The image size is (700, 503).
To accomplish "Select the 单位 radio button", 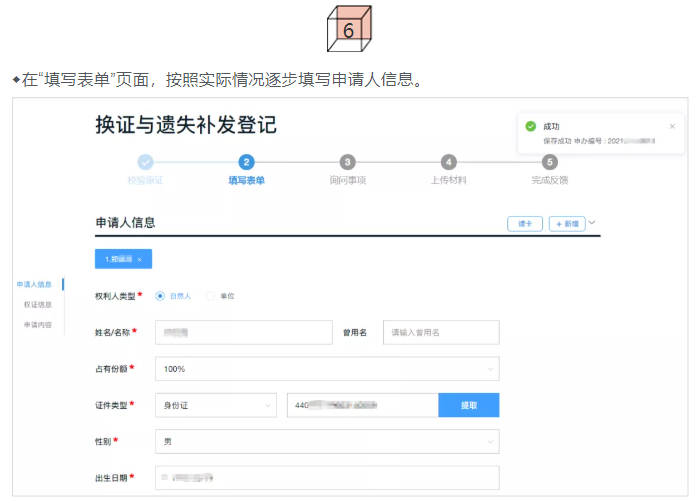I will (210, 296).
